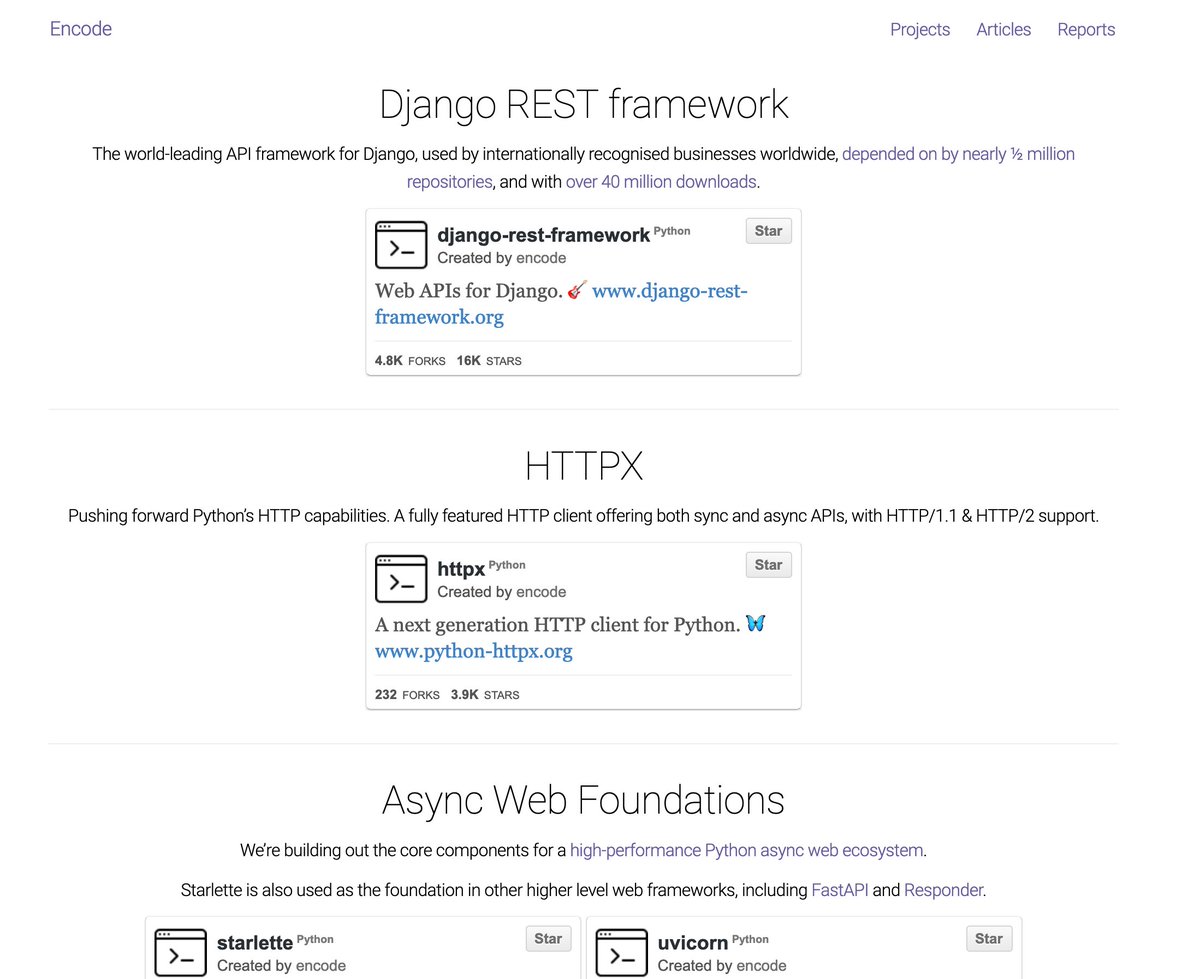The image size is (1200, 979).
Task: Visit www.python-httpx.org link
Action: tap(474, 652)
